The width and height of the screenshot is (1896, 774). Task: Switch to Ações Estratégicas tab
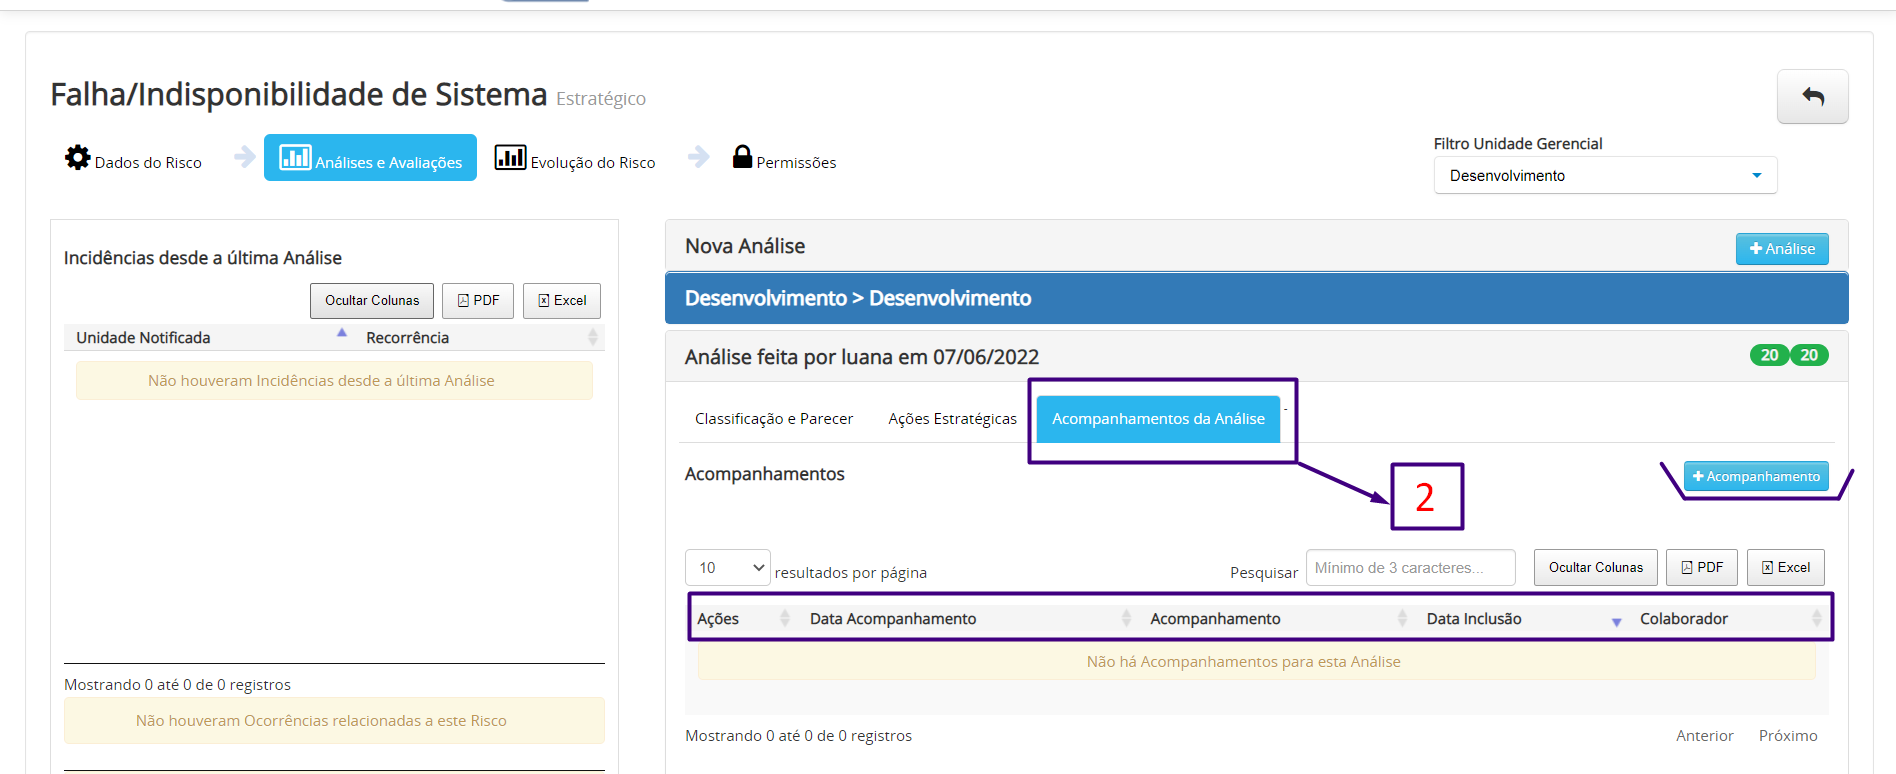(x=952, y=419)
